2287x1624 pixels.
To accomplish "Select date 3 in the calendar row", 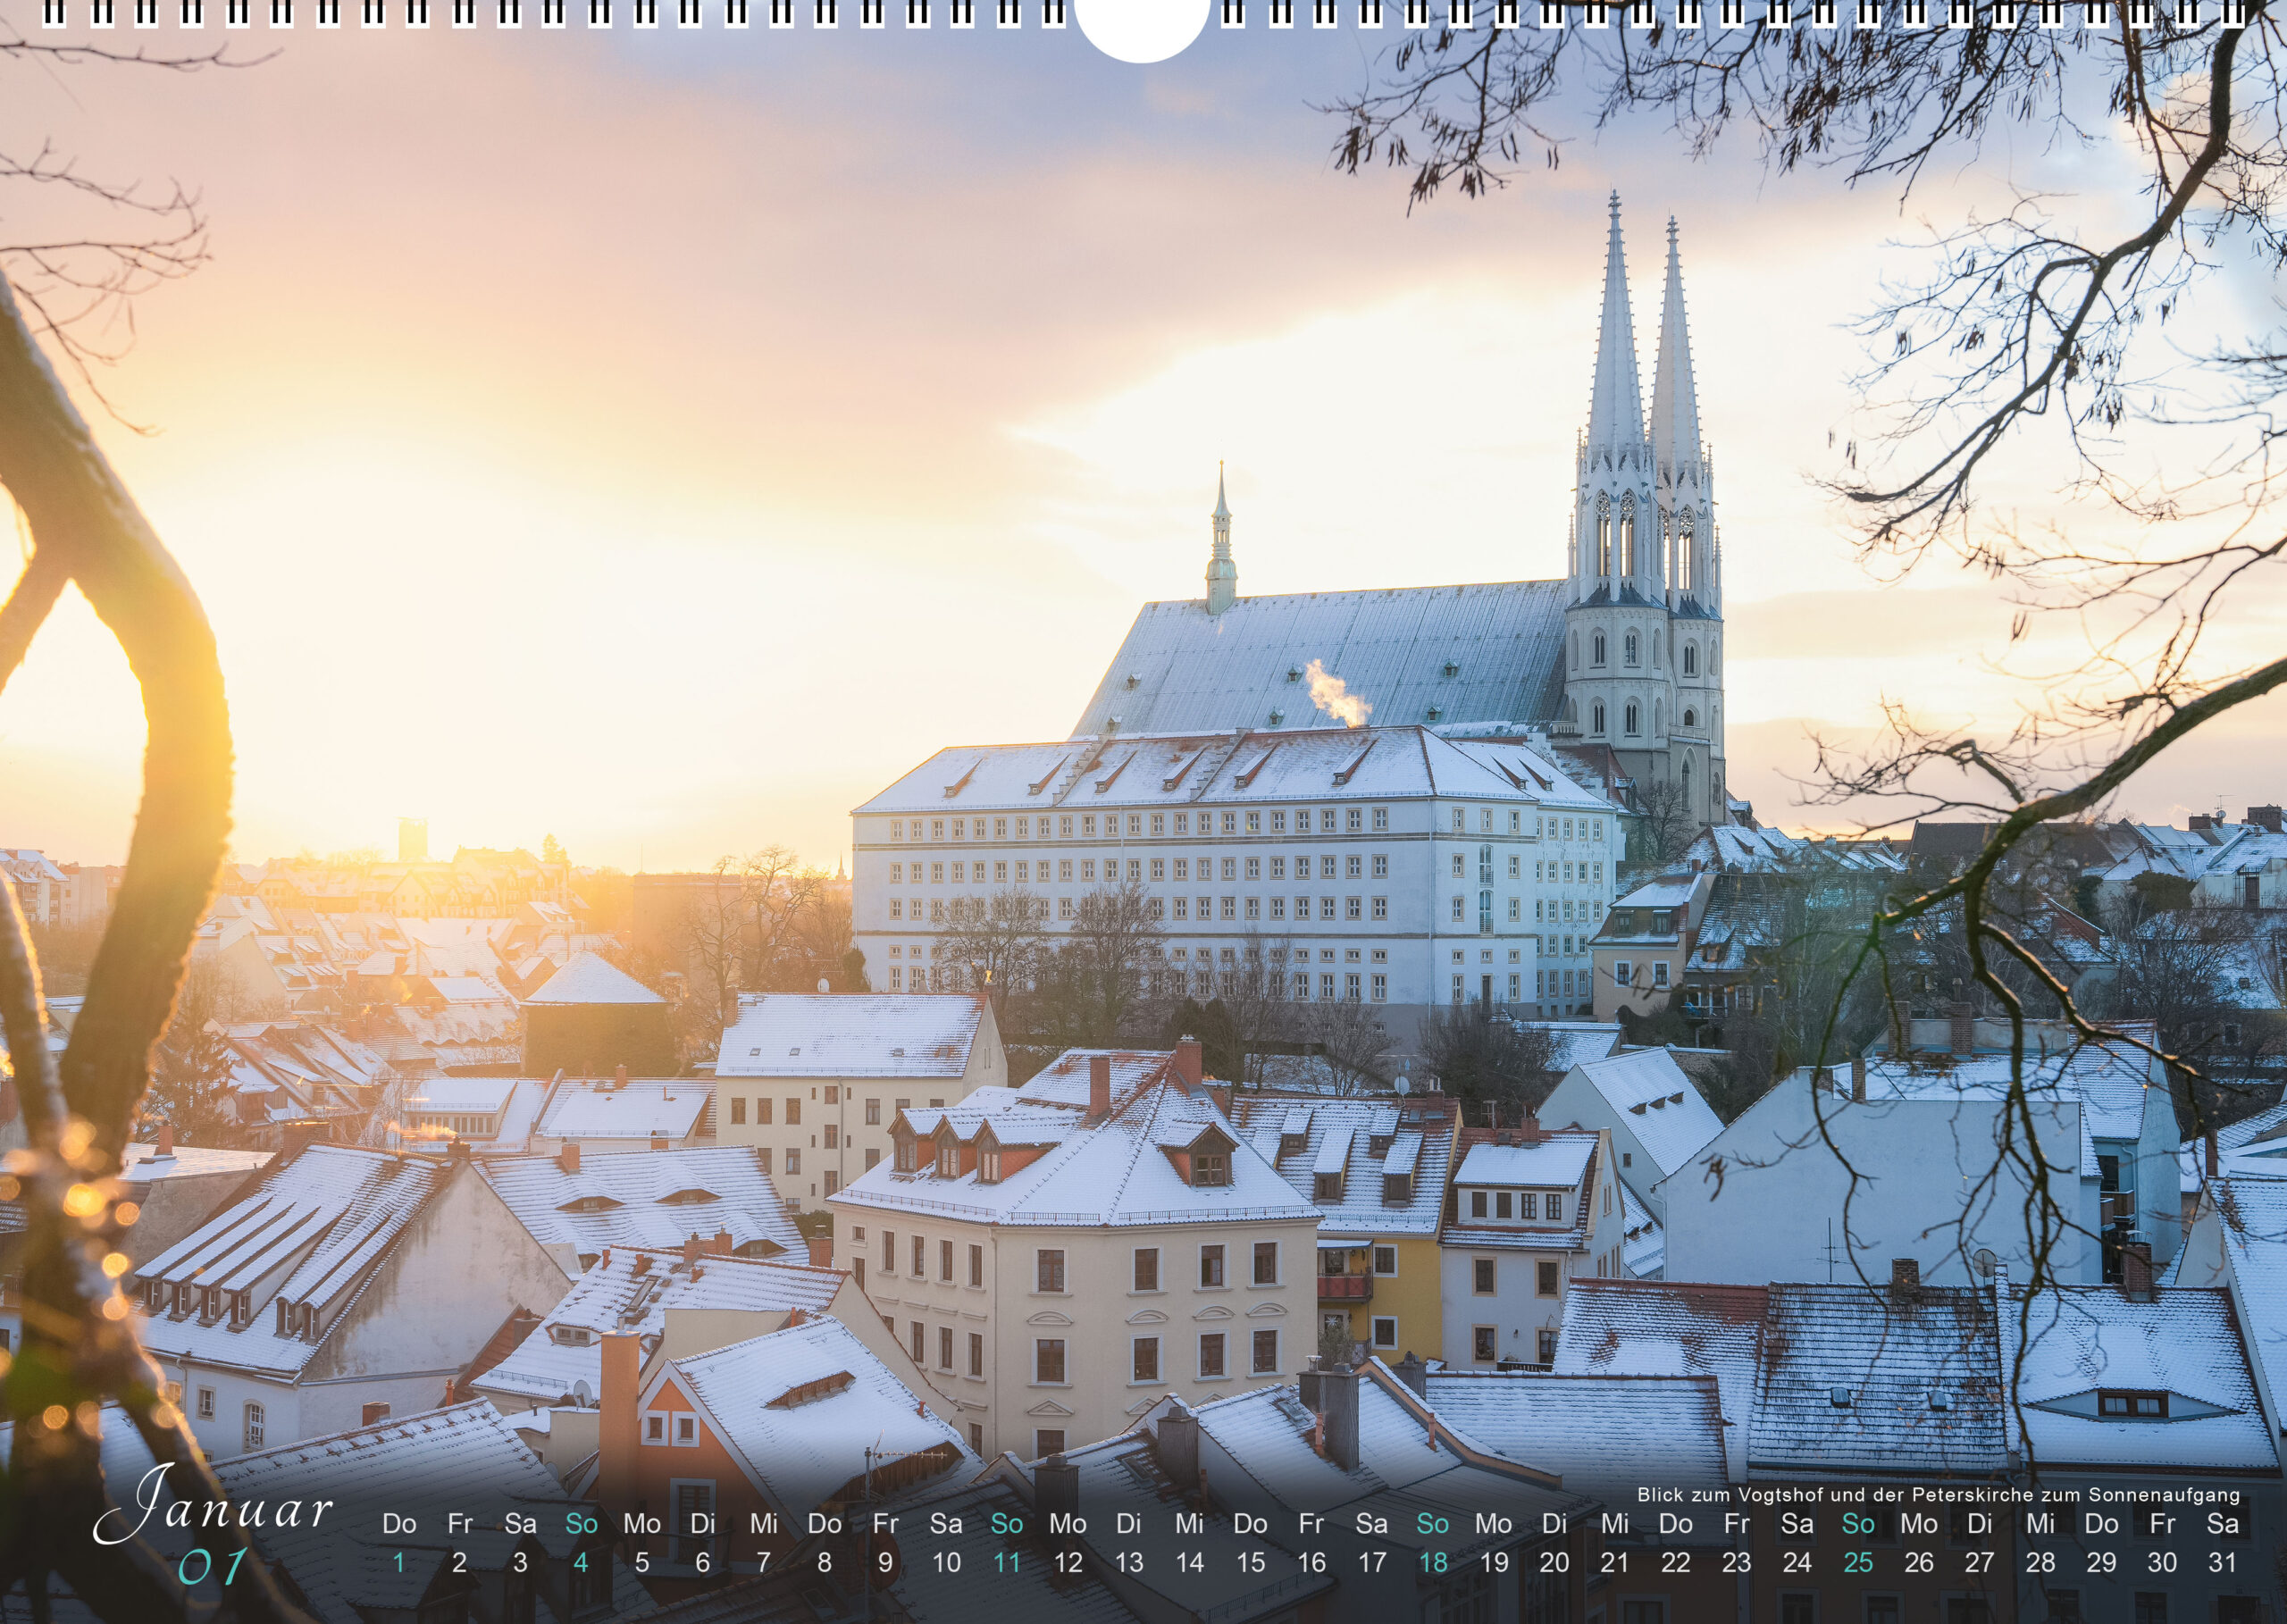I will (520, 1562).
